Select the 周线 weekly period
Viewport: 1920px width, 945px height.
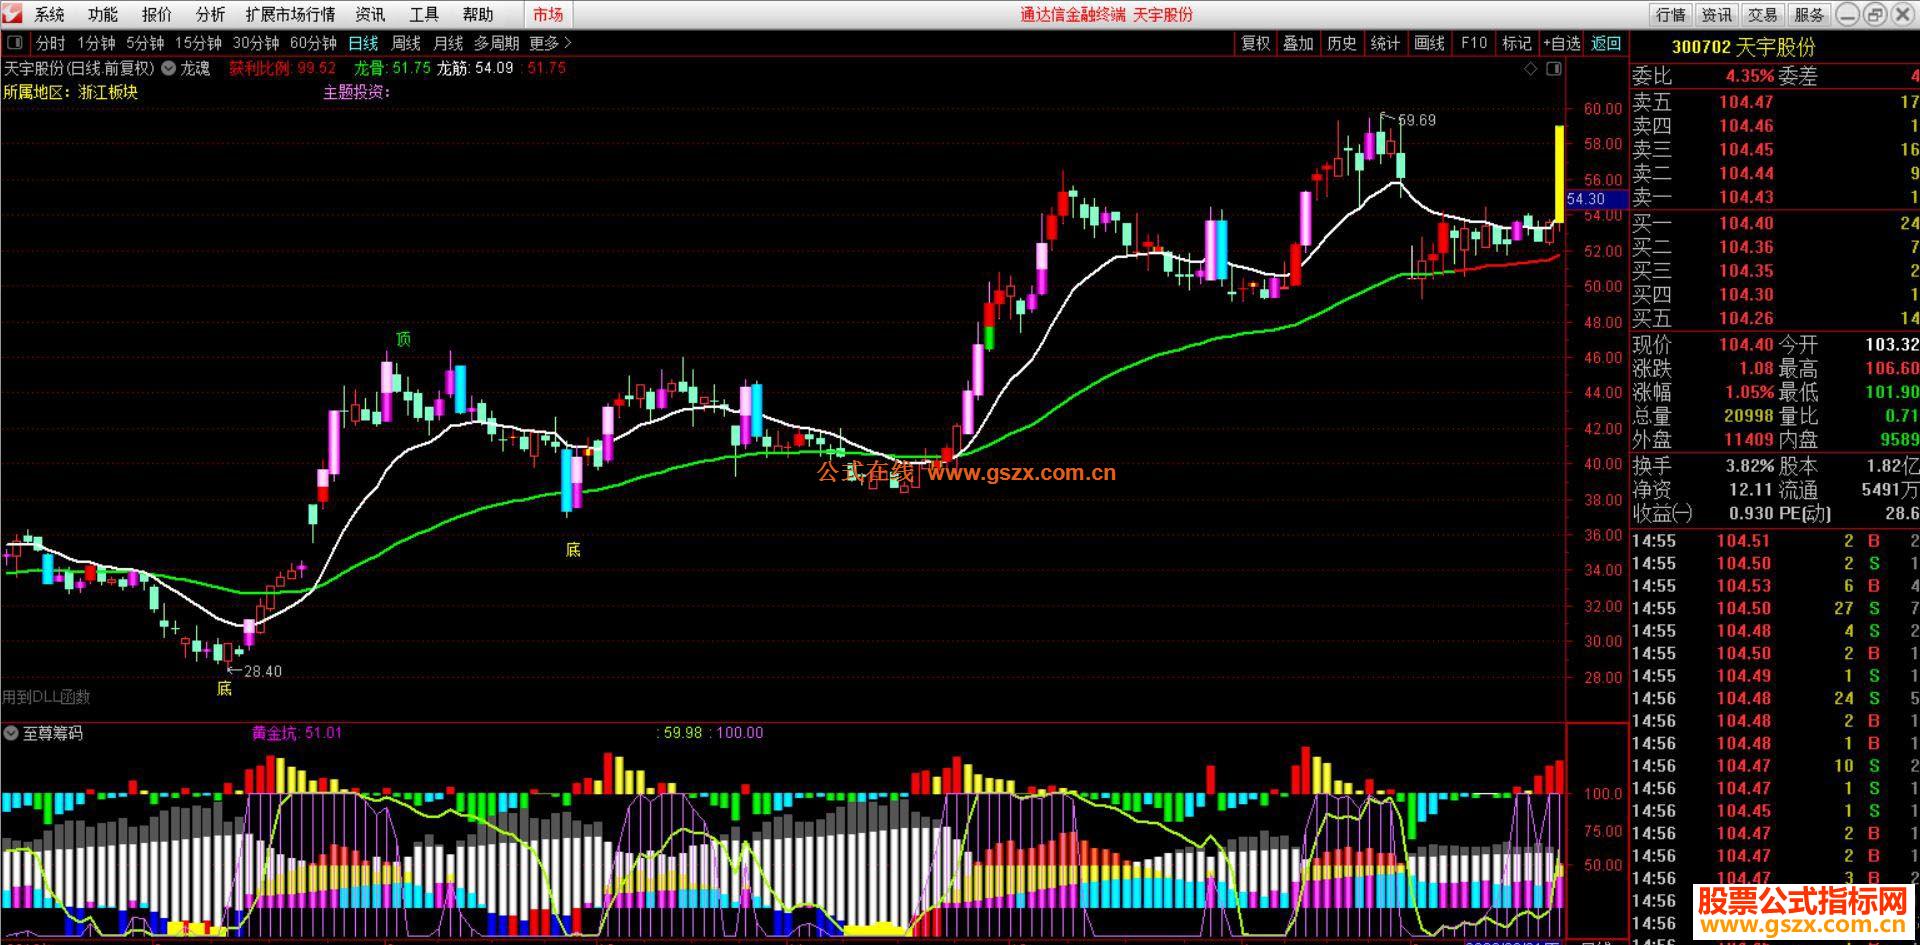click(406, 43)
